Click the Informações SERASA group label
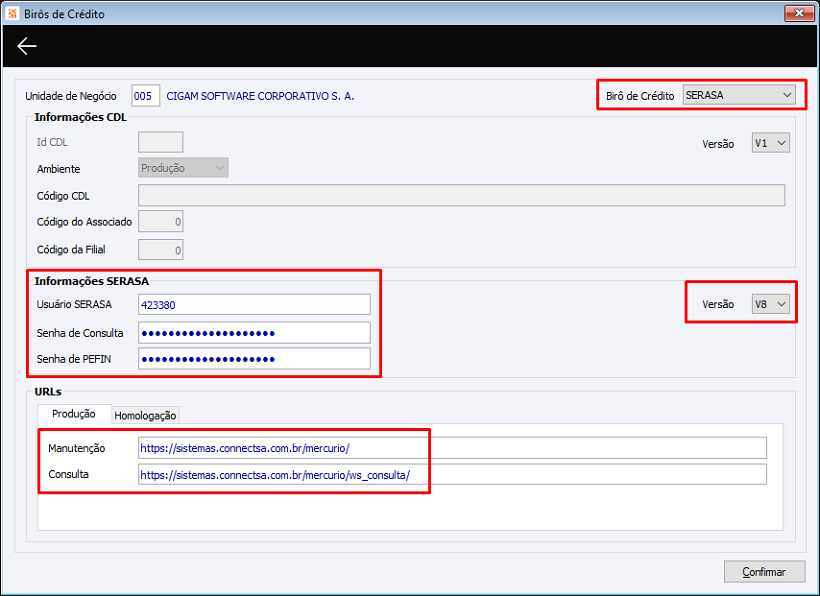 tap(92, 281)
